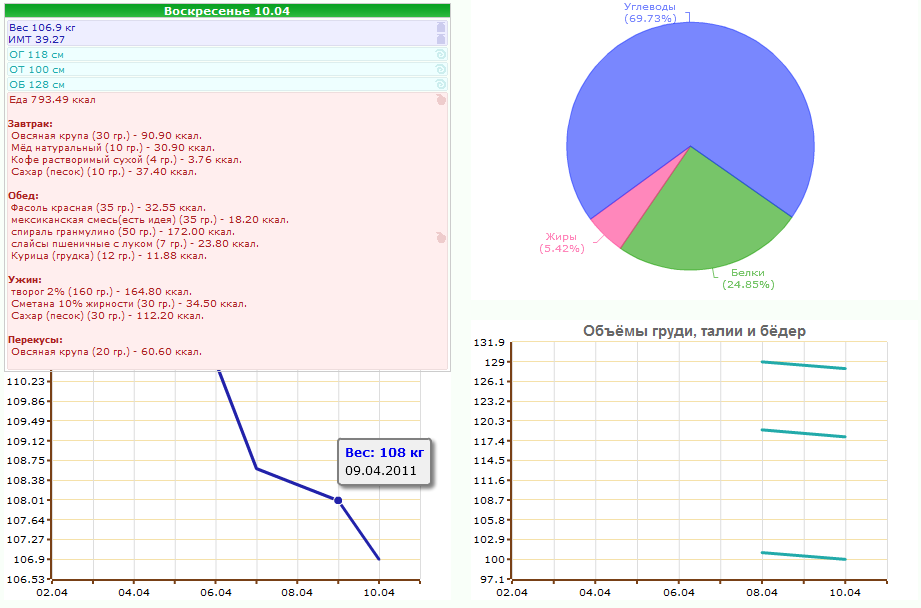Click the ОТ 100 см text
This screenshot has height=608, width=921.
pos(36,69)
